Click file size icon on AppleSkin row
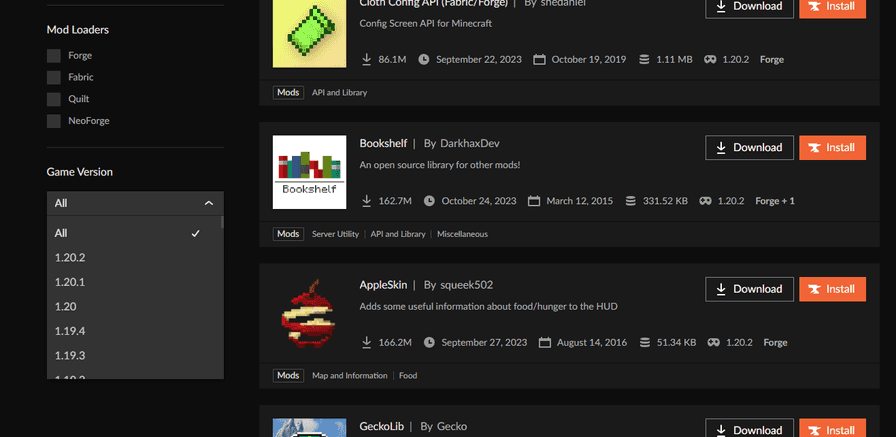The height and width of the screenshot is (437, 896). click(x=630, y=343)
